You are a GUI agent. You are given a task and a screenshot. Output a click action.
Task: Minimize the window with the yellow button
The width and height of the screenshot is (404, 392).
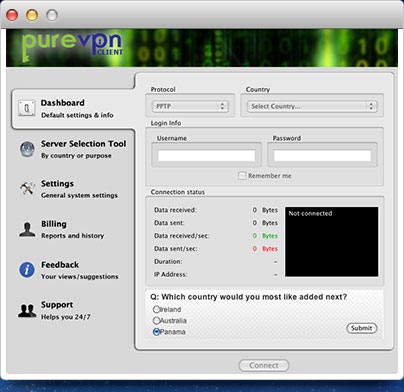[32, 15]
